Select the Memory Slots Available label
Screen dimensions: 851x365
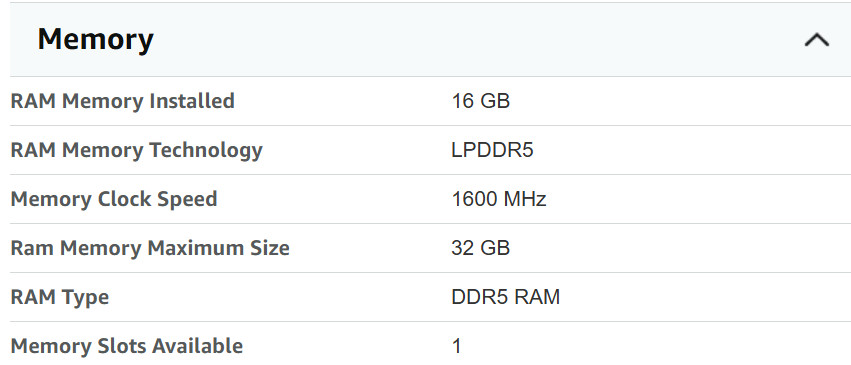[126, 346]
